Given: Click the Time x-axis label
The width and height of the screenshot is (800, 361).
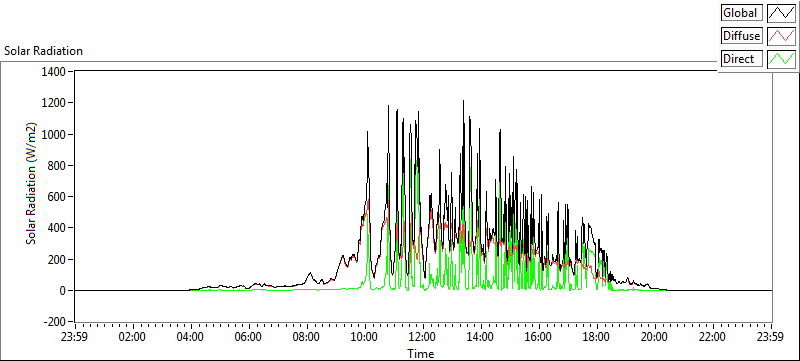Looking at the screenshot, I should (421, 353).
